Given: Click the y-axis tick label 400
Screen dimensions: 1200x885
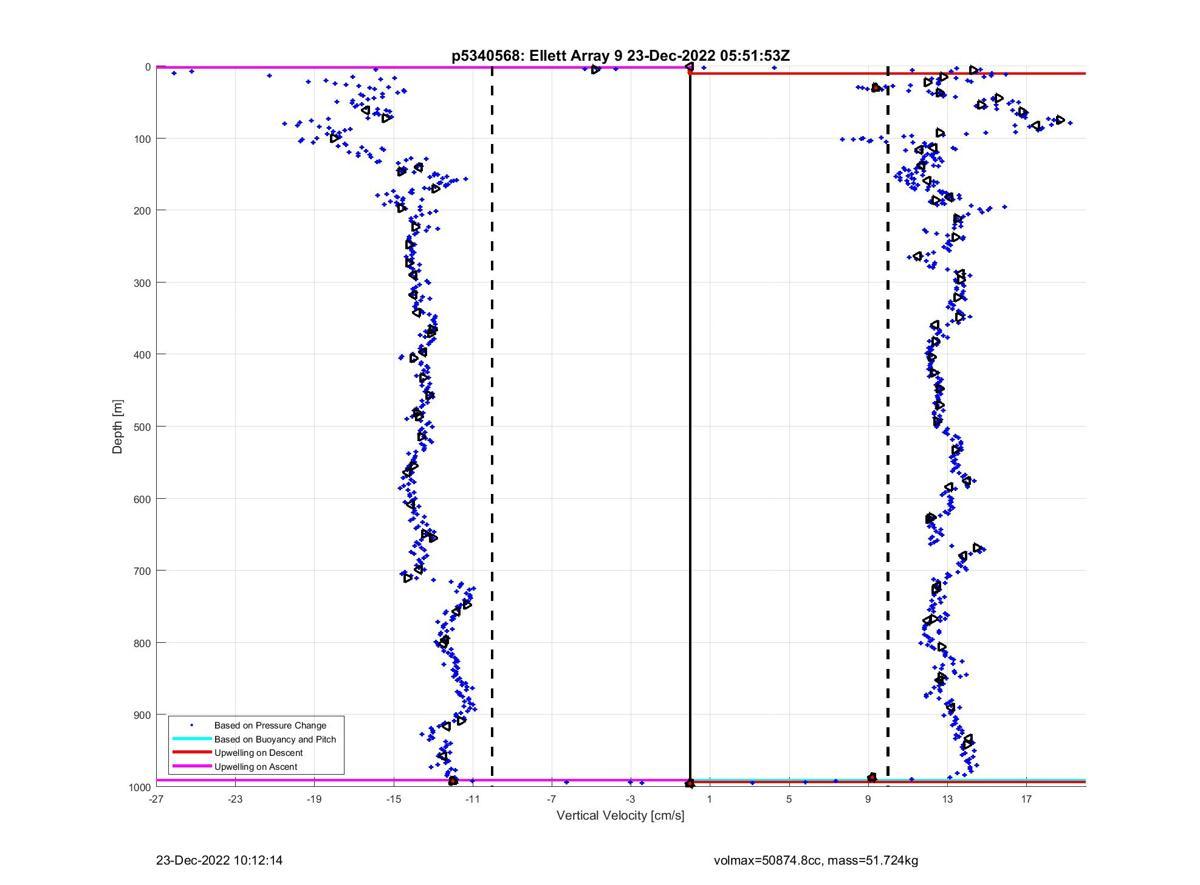Looking at the screenshot, I should coord(141,355).
